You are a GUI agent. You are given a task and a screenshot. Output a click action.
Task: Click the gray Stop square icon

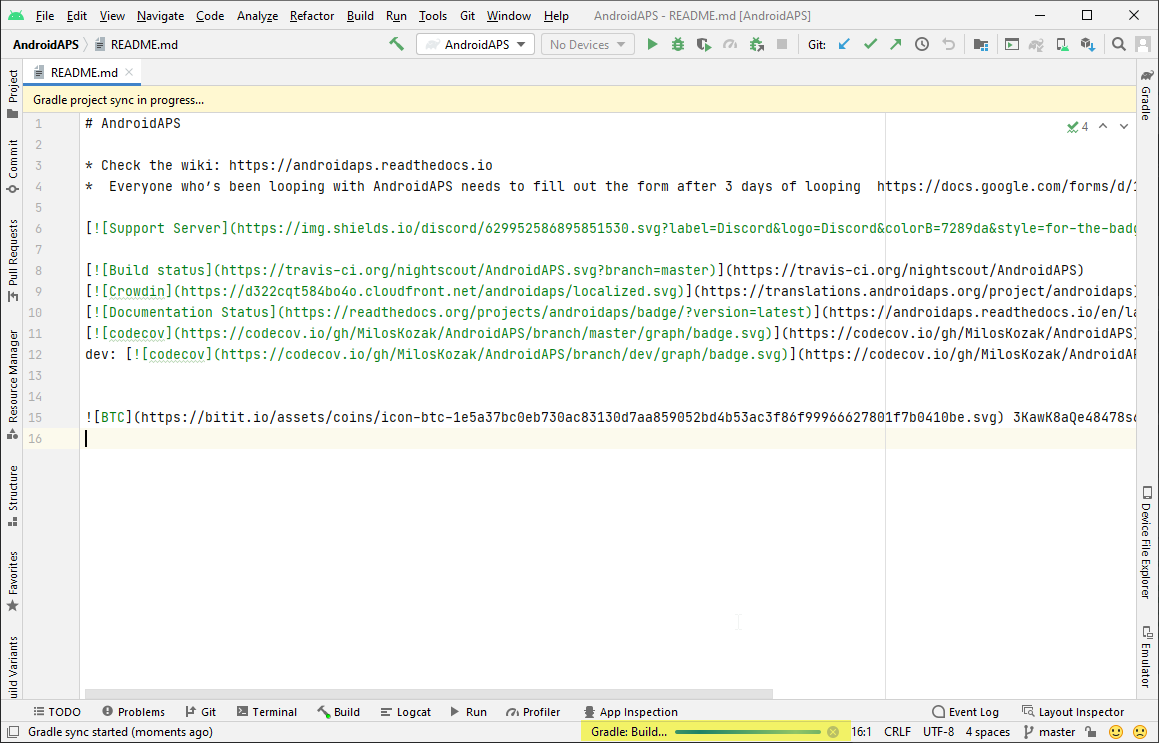click(x=781, y=44)
